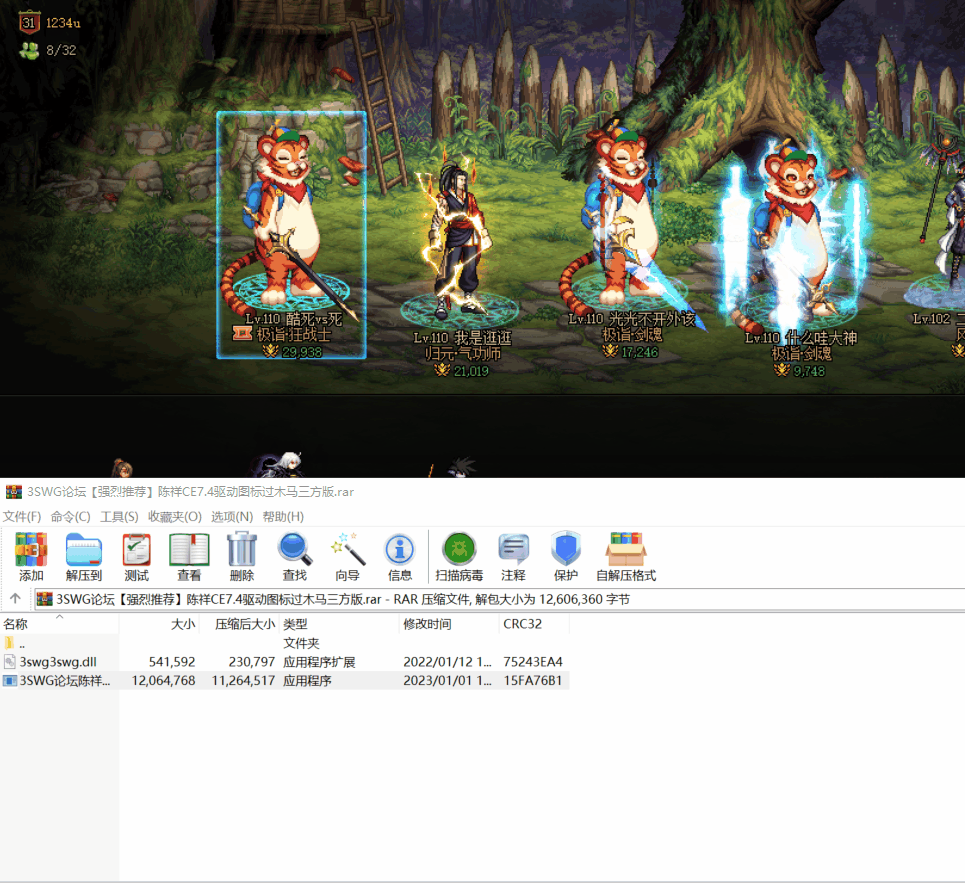
Task: Click the WinRAR icon in title bar
Action: pyautogui.click(x=14, y=492)
